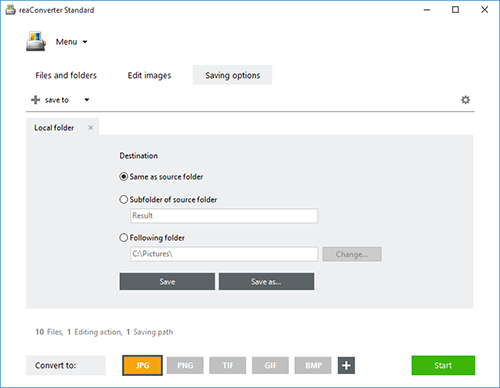This screenshot has width=500, height=388.
Task: Select Subfolder of source folder option
Action: click(124, 199)
